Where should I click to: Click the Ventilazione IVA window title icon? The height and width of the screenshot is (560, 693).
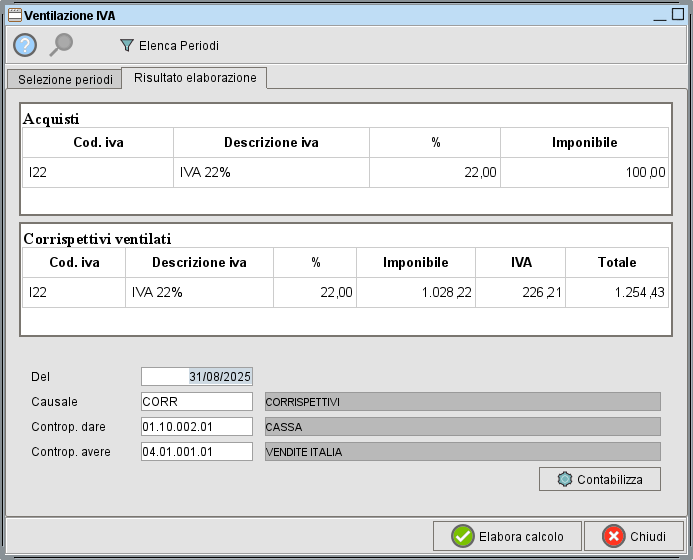point(15,15)
